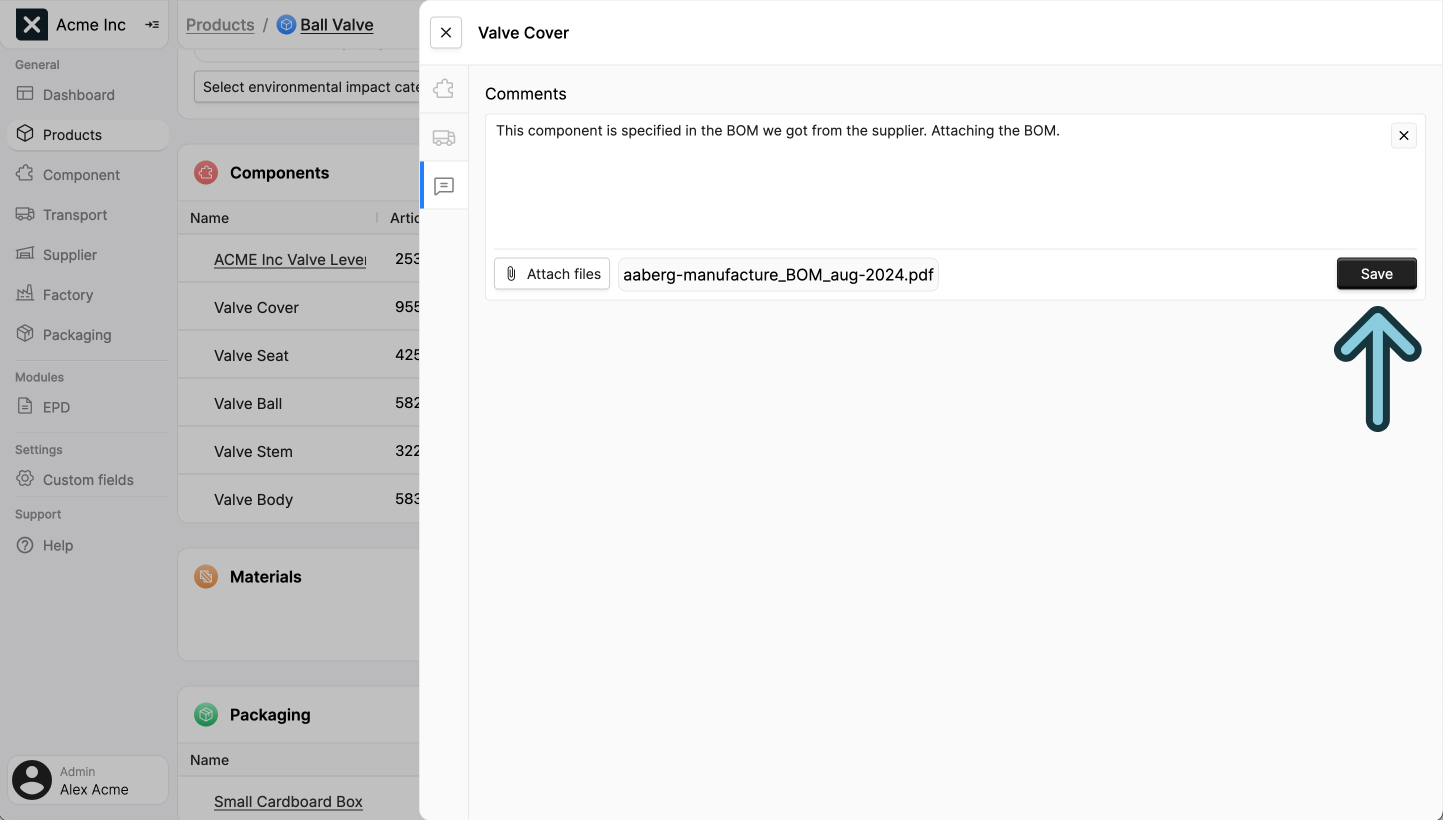Open Custom fields settings
Image resolution: width=1443 pixels, height=820 pixels.
point(87,479)
